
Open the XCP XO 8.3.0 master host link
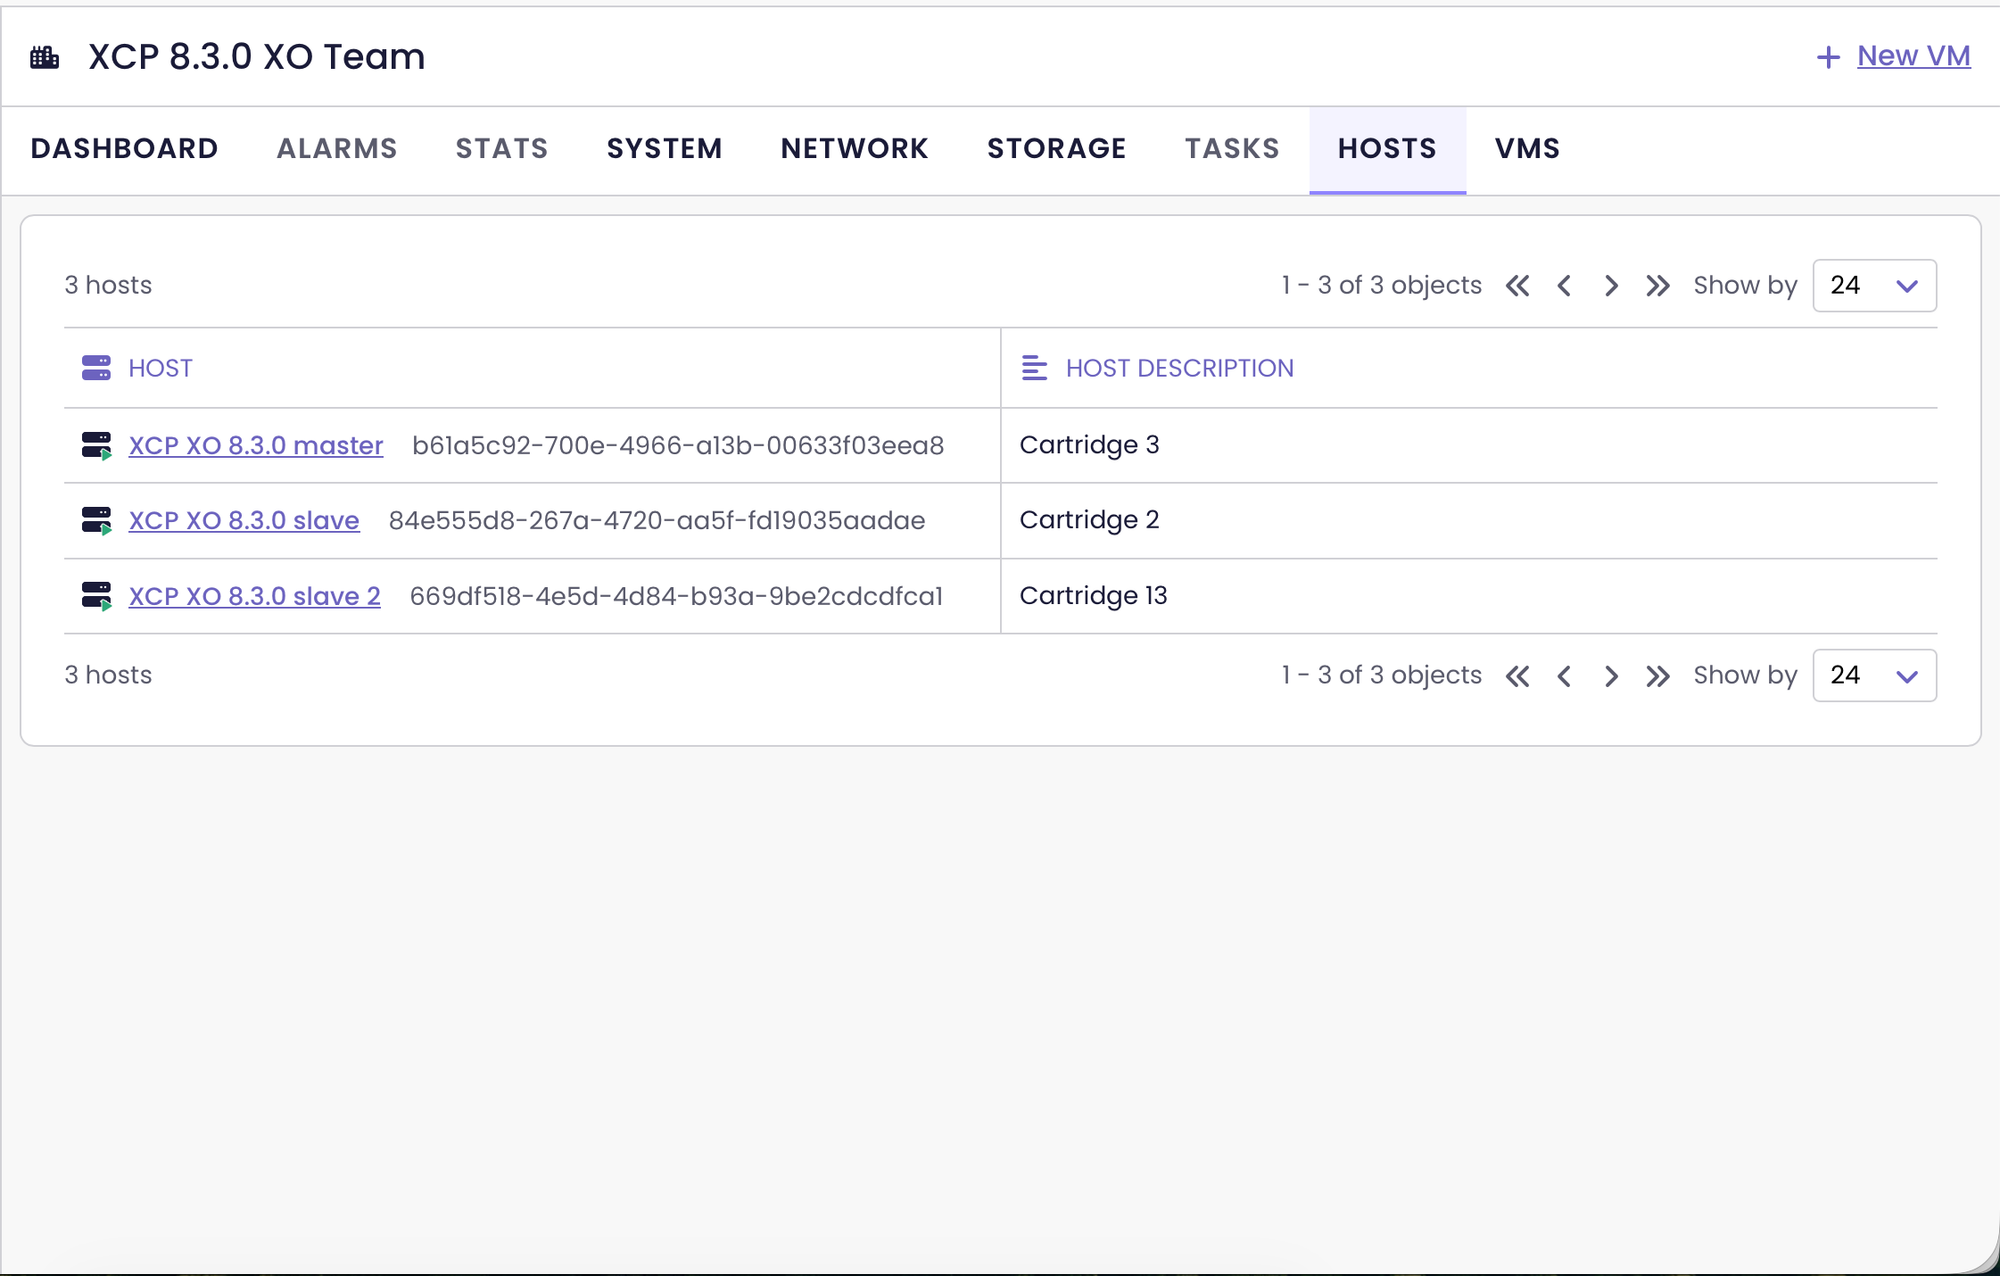point(256,445)
